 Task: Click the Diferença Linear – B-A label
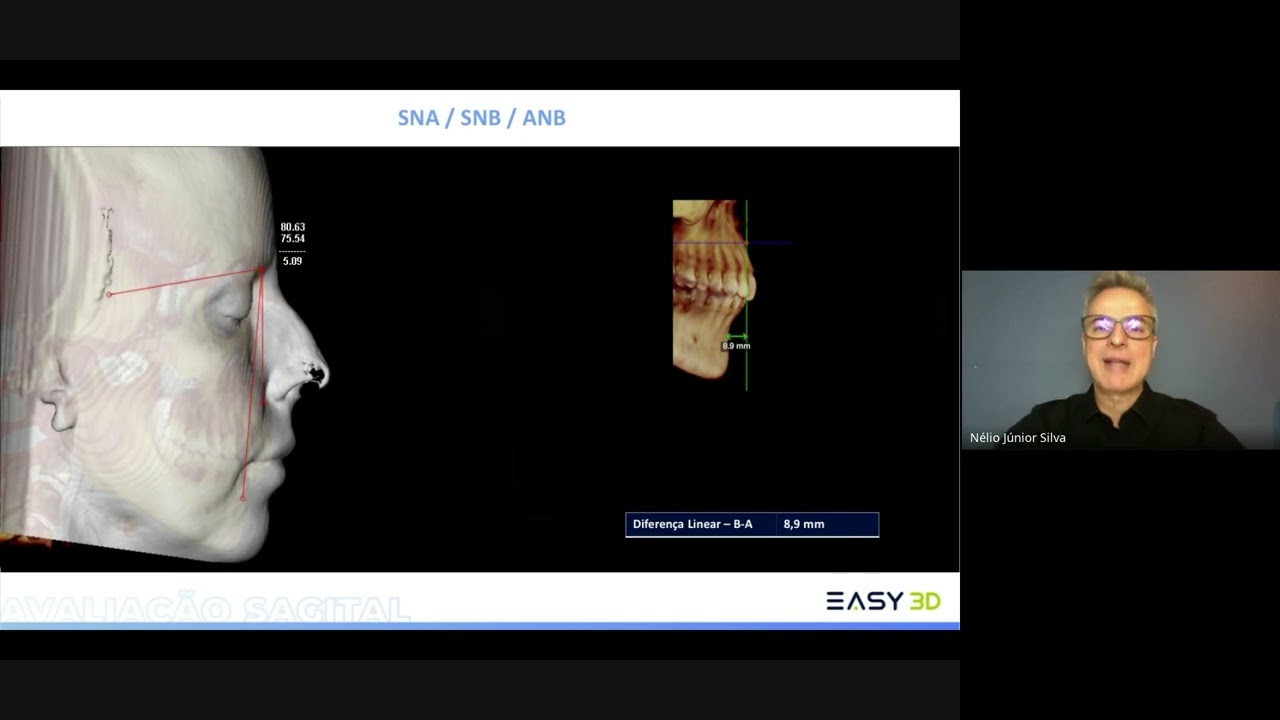click(693, 524)
